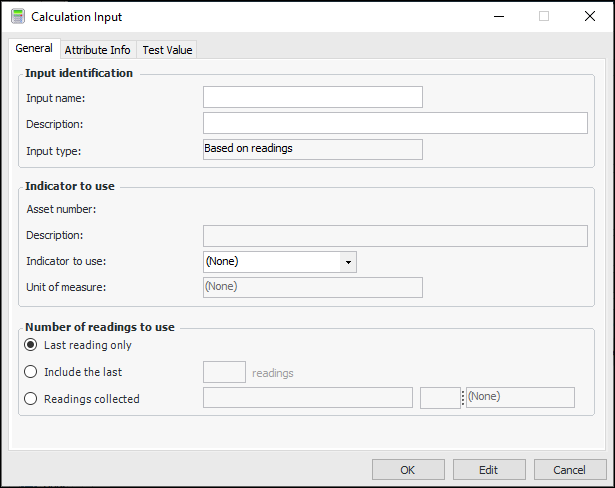Click the input Description text field

pos(394,123)
